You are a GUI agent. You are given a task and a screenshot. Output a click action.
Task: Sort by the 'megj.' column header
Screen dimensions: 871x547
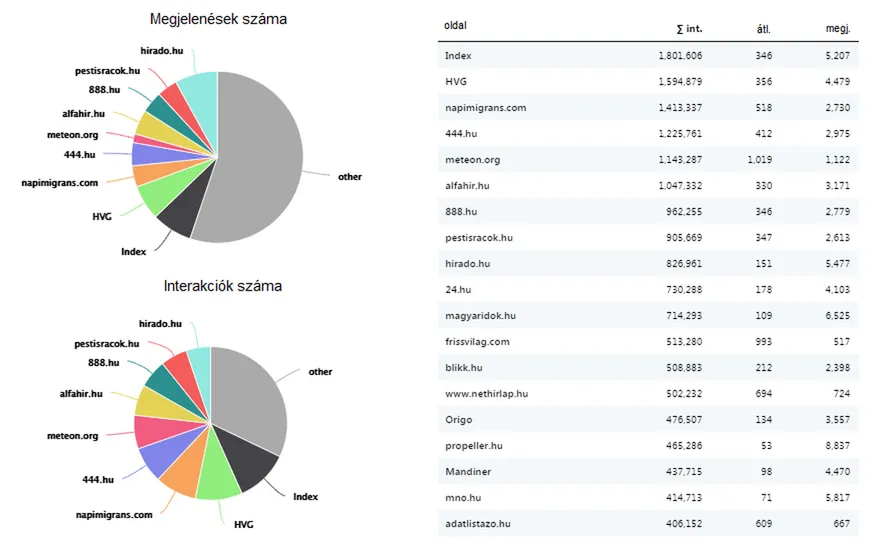(x=838, y=28)
